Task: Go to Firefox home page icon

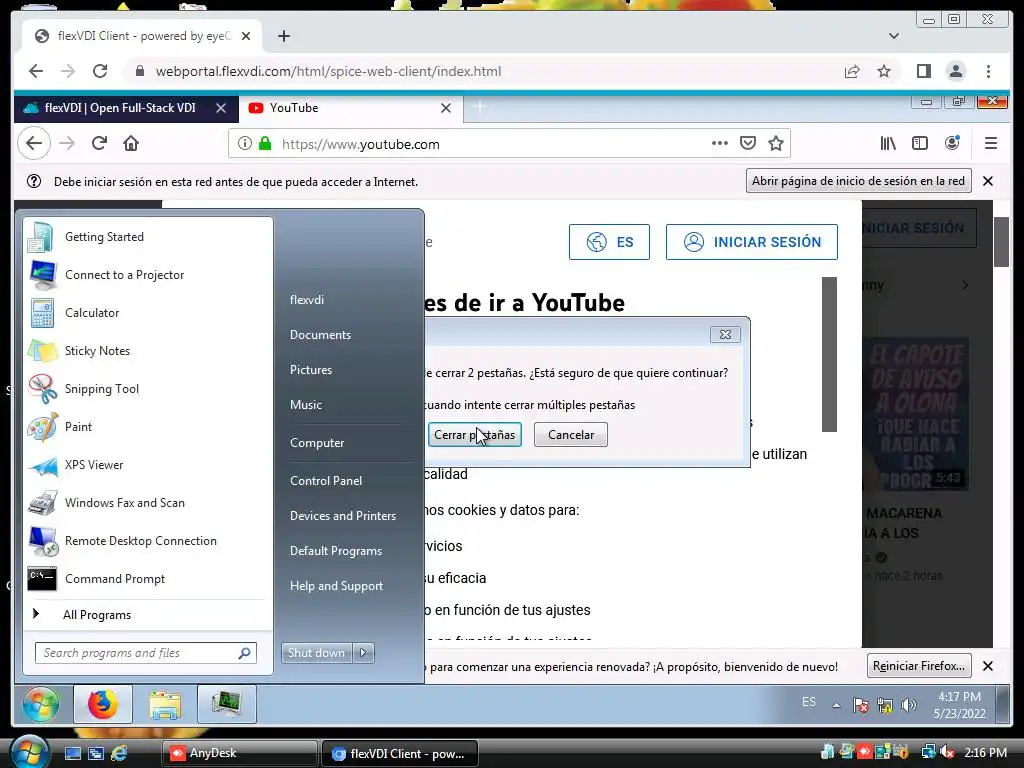Action: 131,143
